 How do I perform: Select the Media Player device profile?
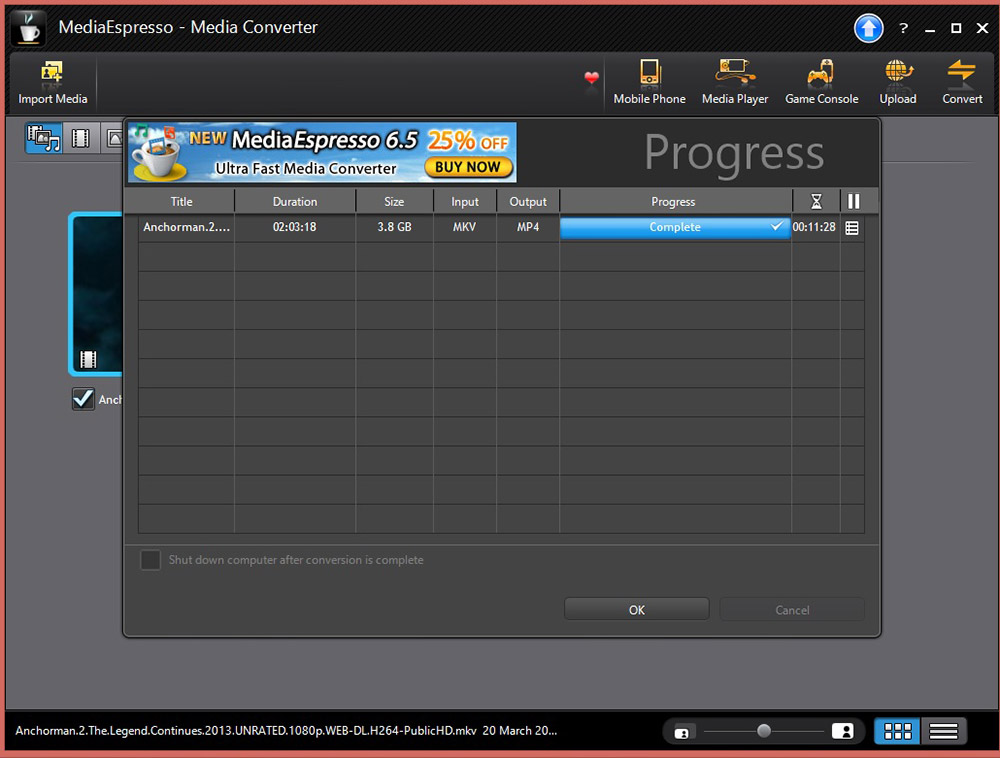click(735, 84)
